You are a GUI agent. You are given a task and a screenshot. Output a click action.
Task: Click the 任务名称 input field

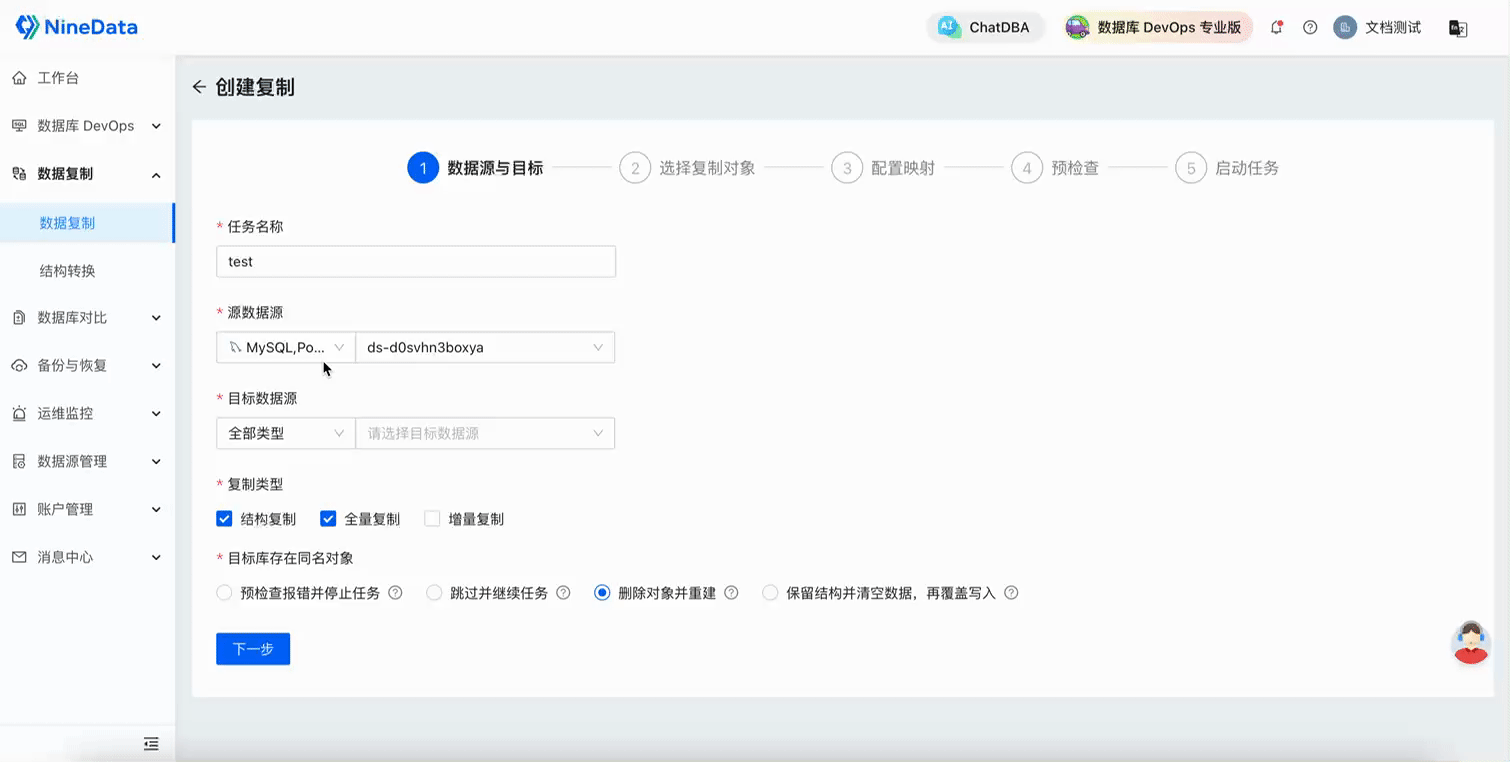(x=415, y=262)
